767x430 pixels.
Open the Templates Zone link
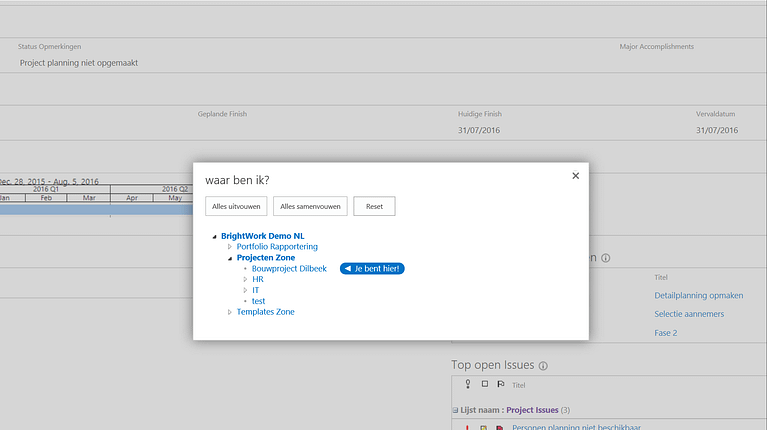click(x=266, y=312)
